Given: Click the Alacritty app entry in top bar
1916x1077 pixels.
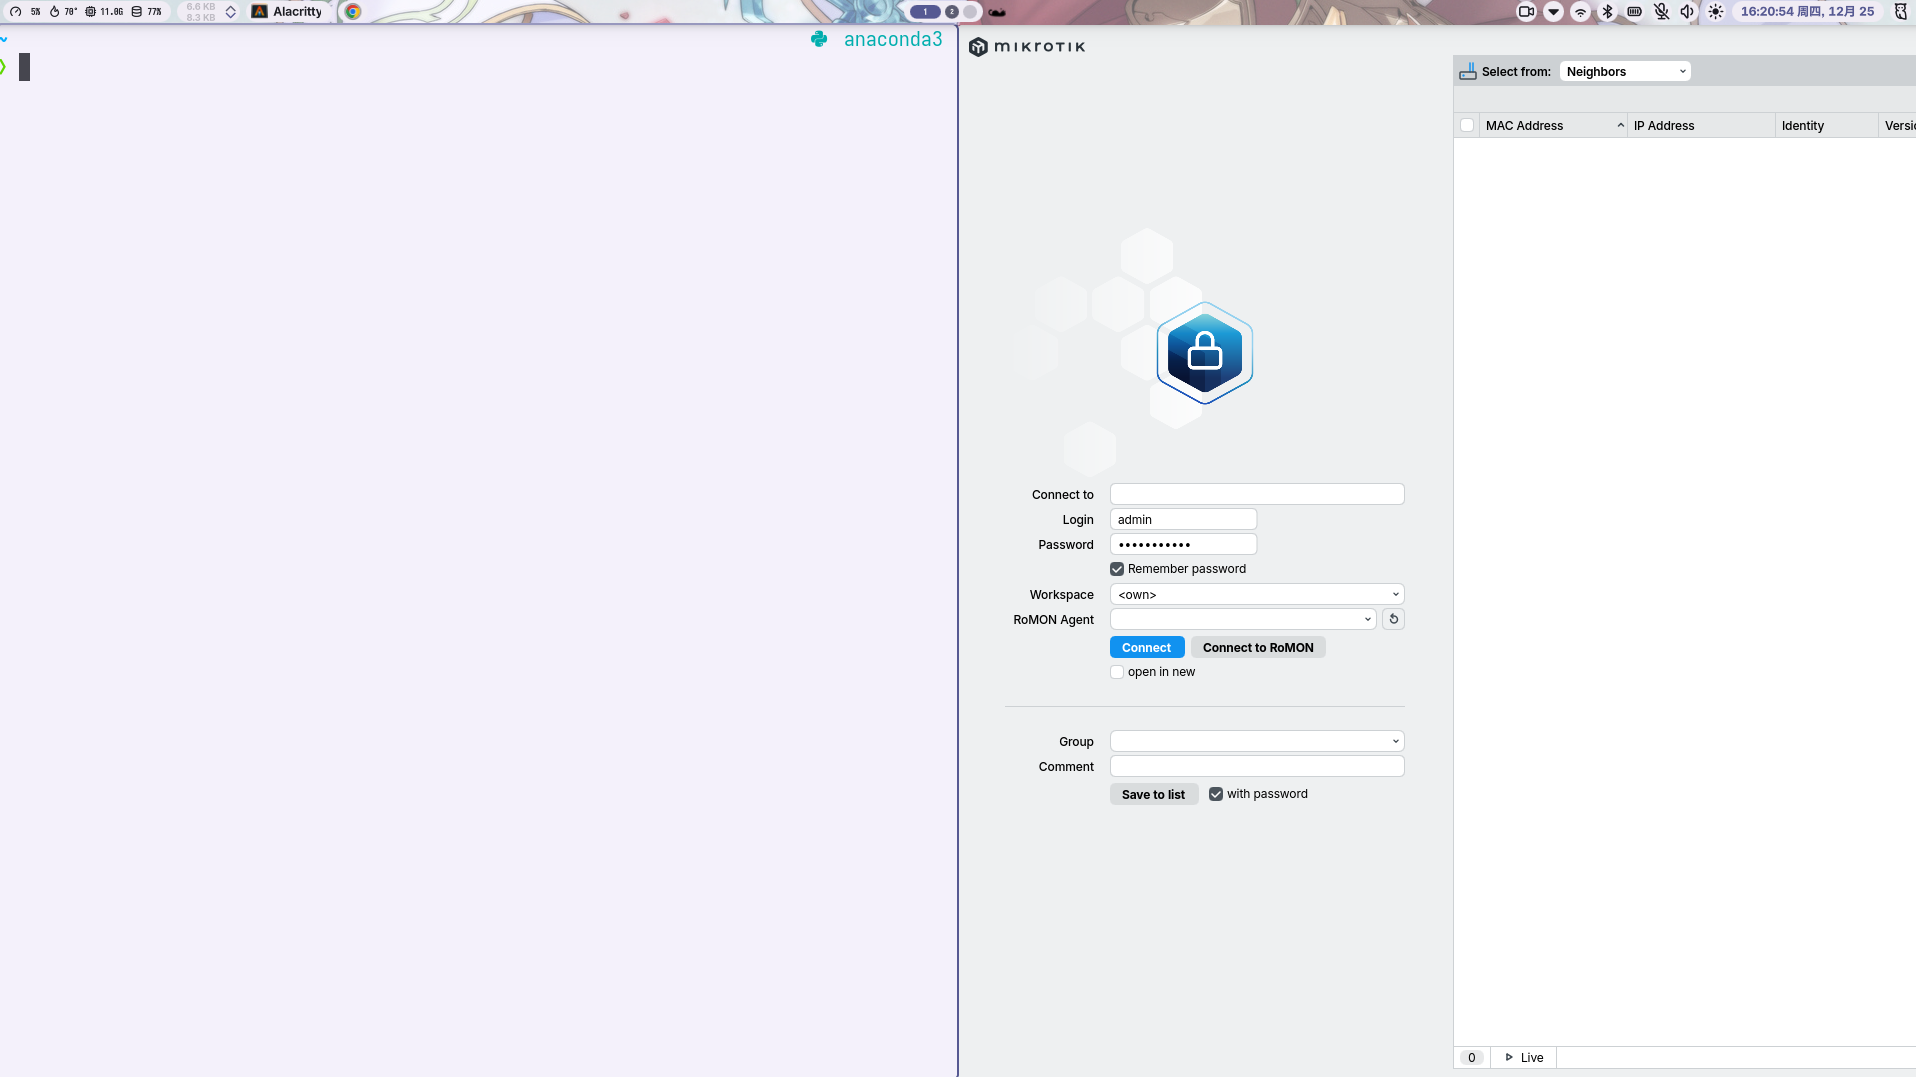Looking at the screenshot, I should coord(287,12).
